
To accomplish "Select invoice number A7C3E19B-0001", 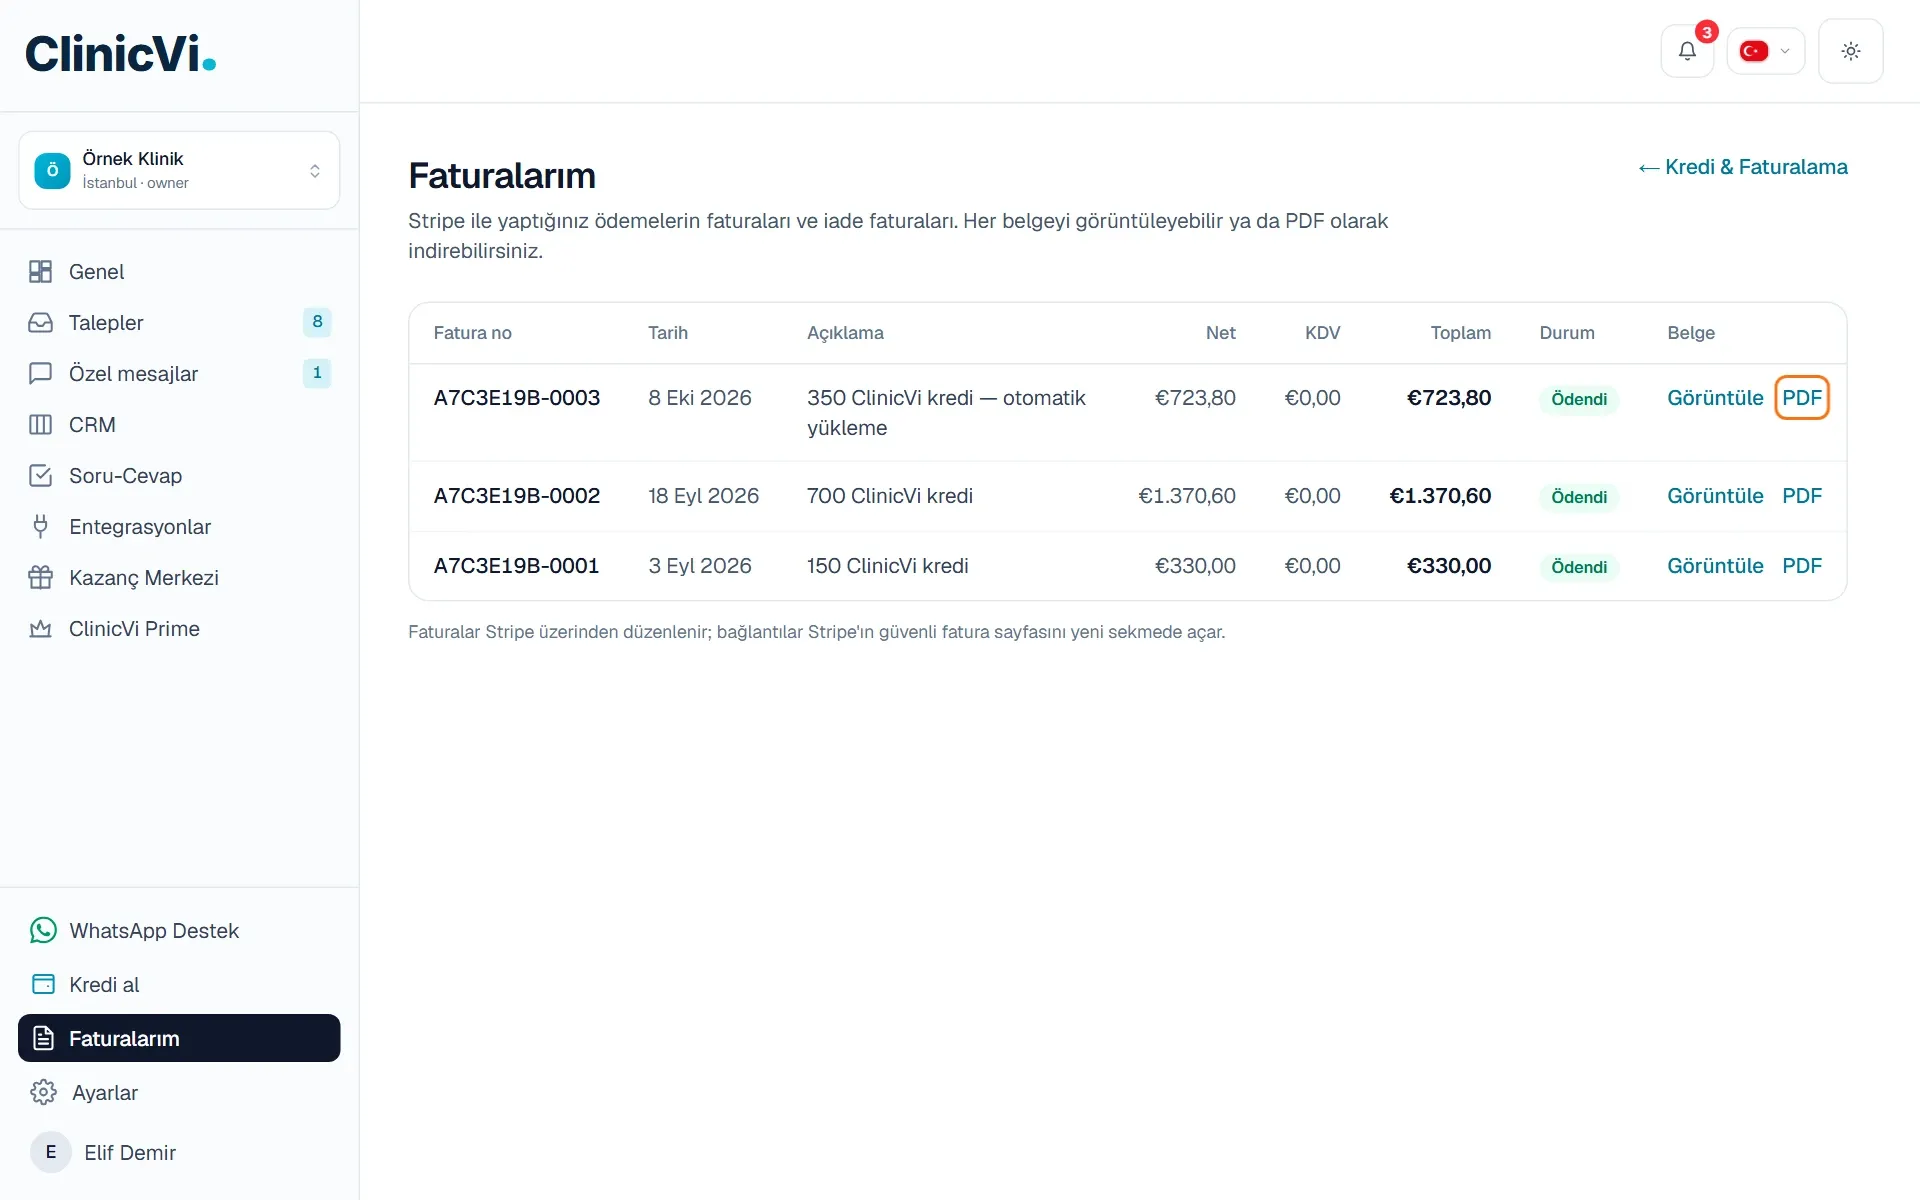I will point(516,566).
